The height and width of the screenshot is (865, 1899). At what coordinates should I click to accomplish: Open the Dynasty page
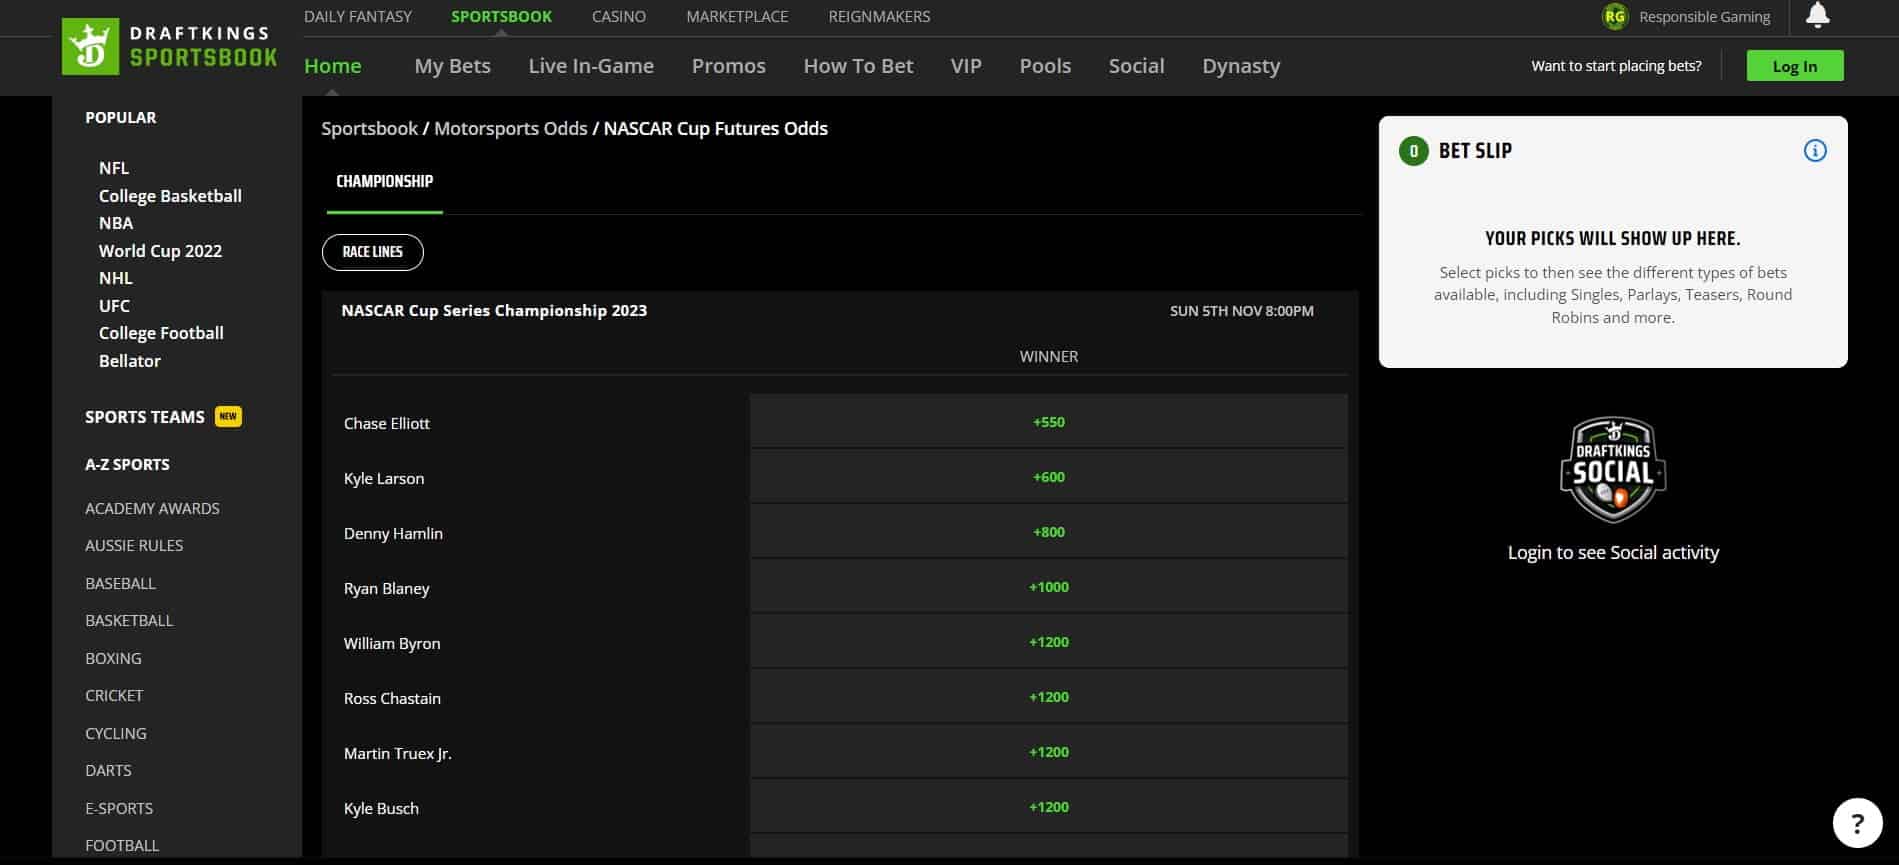tap(1241, 66)
